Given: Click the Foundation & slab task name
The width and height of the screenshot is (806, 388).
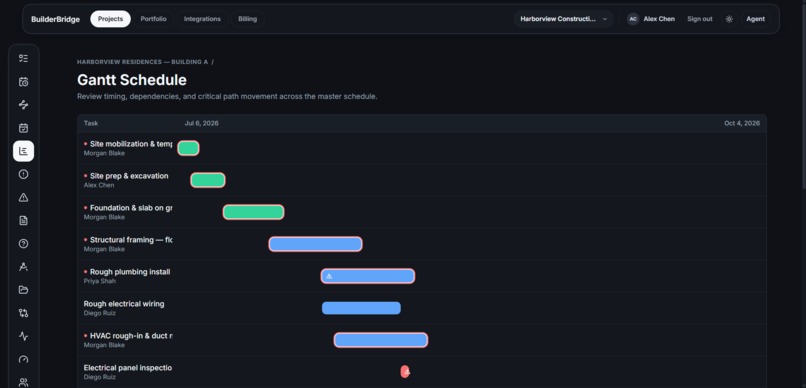Looking at the screenshot, I should point(131,208).
